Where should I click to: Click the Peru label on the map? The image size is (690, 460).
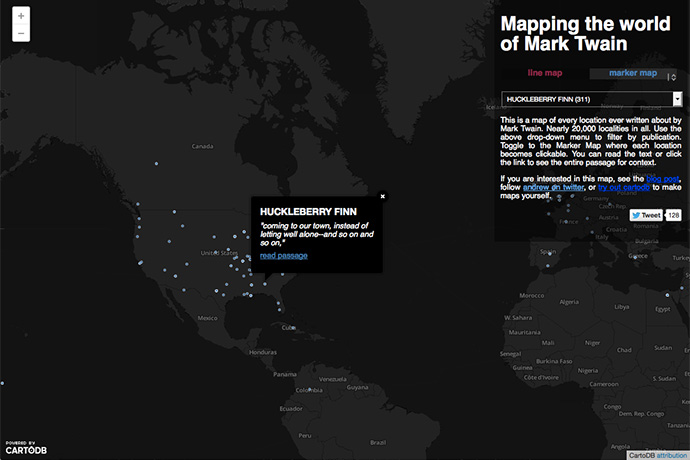click(305, 435)
